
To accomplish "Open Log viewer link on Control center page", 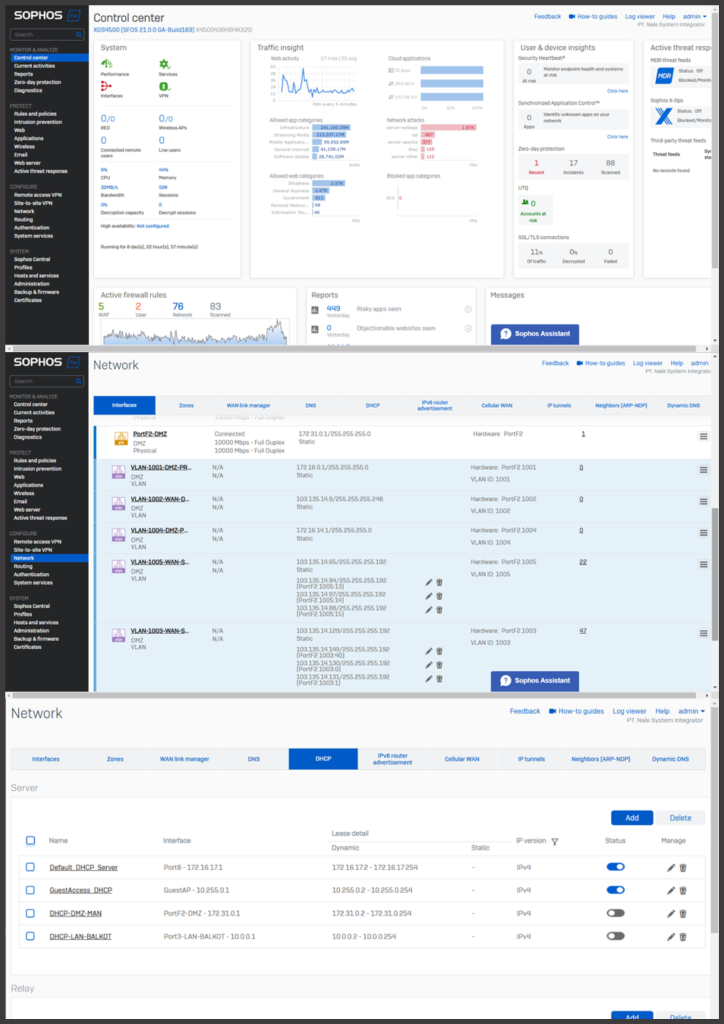I will tap(639, 16).
